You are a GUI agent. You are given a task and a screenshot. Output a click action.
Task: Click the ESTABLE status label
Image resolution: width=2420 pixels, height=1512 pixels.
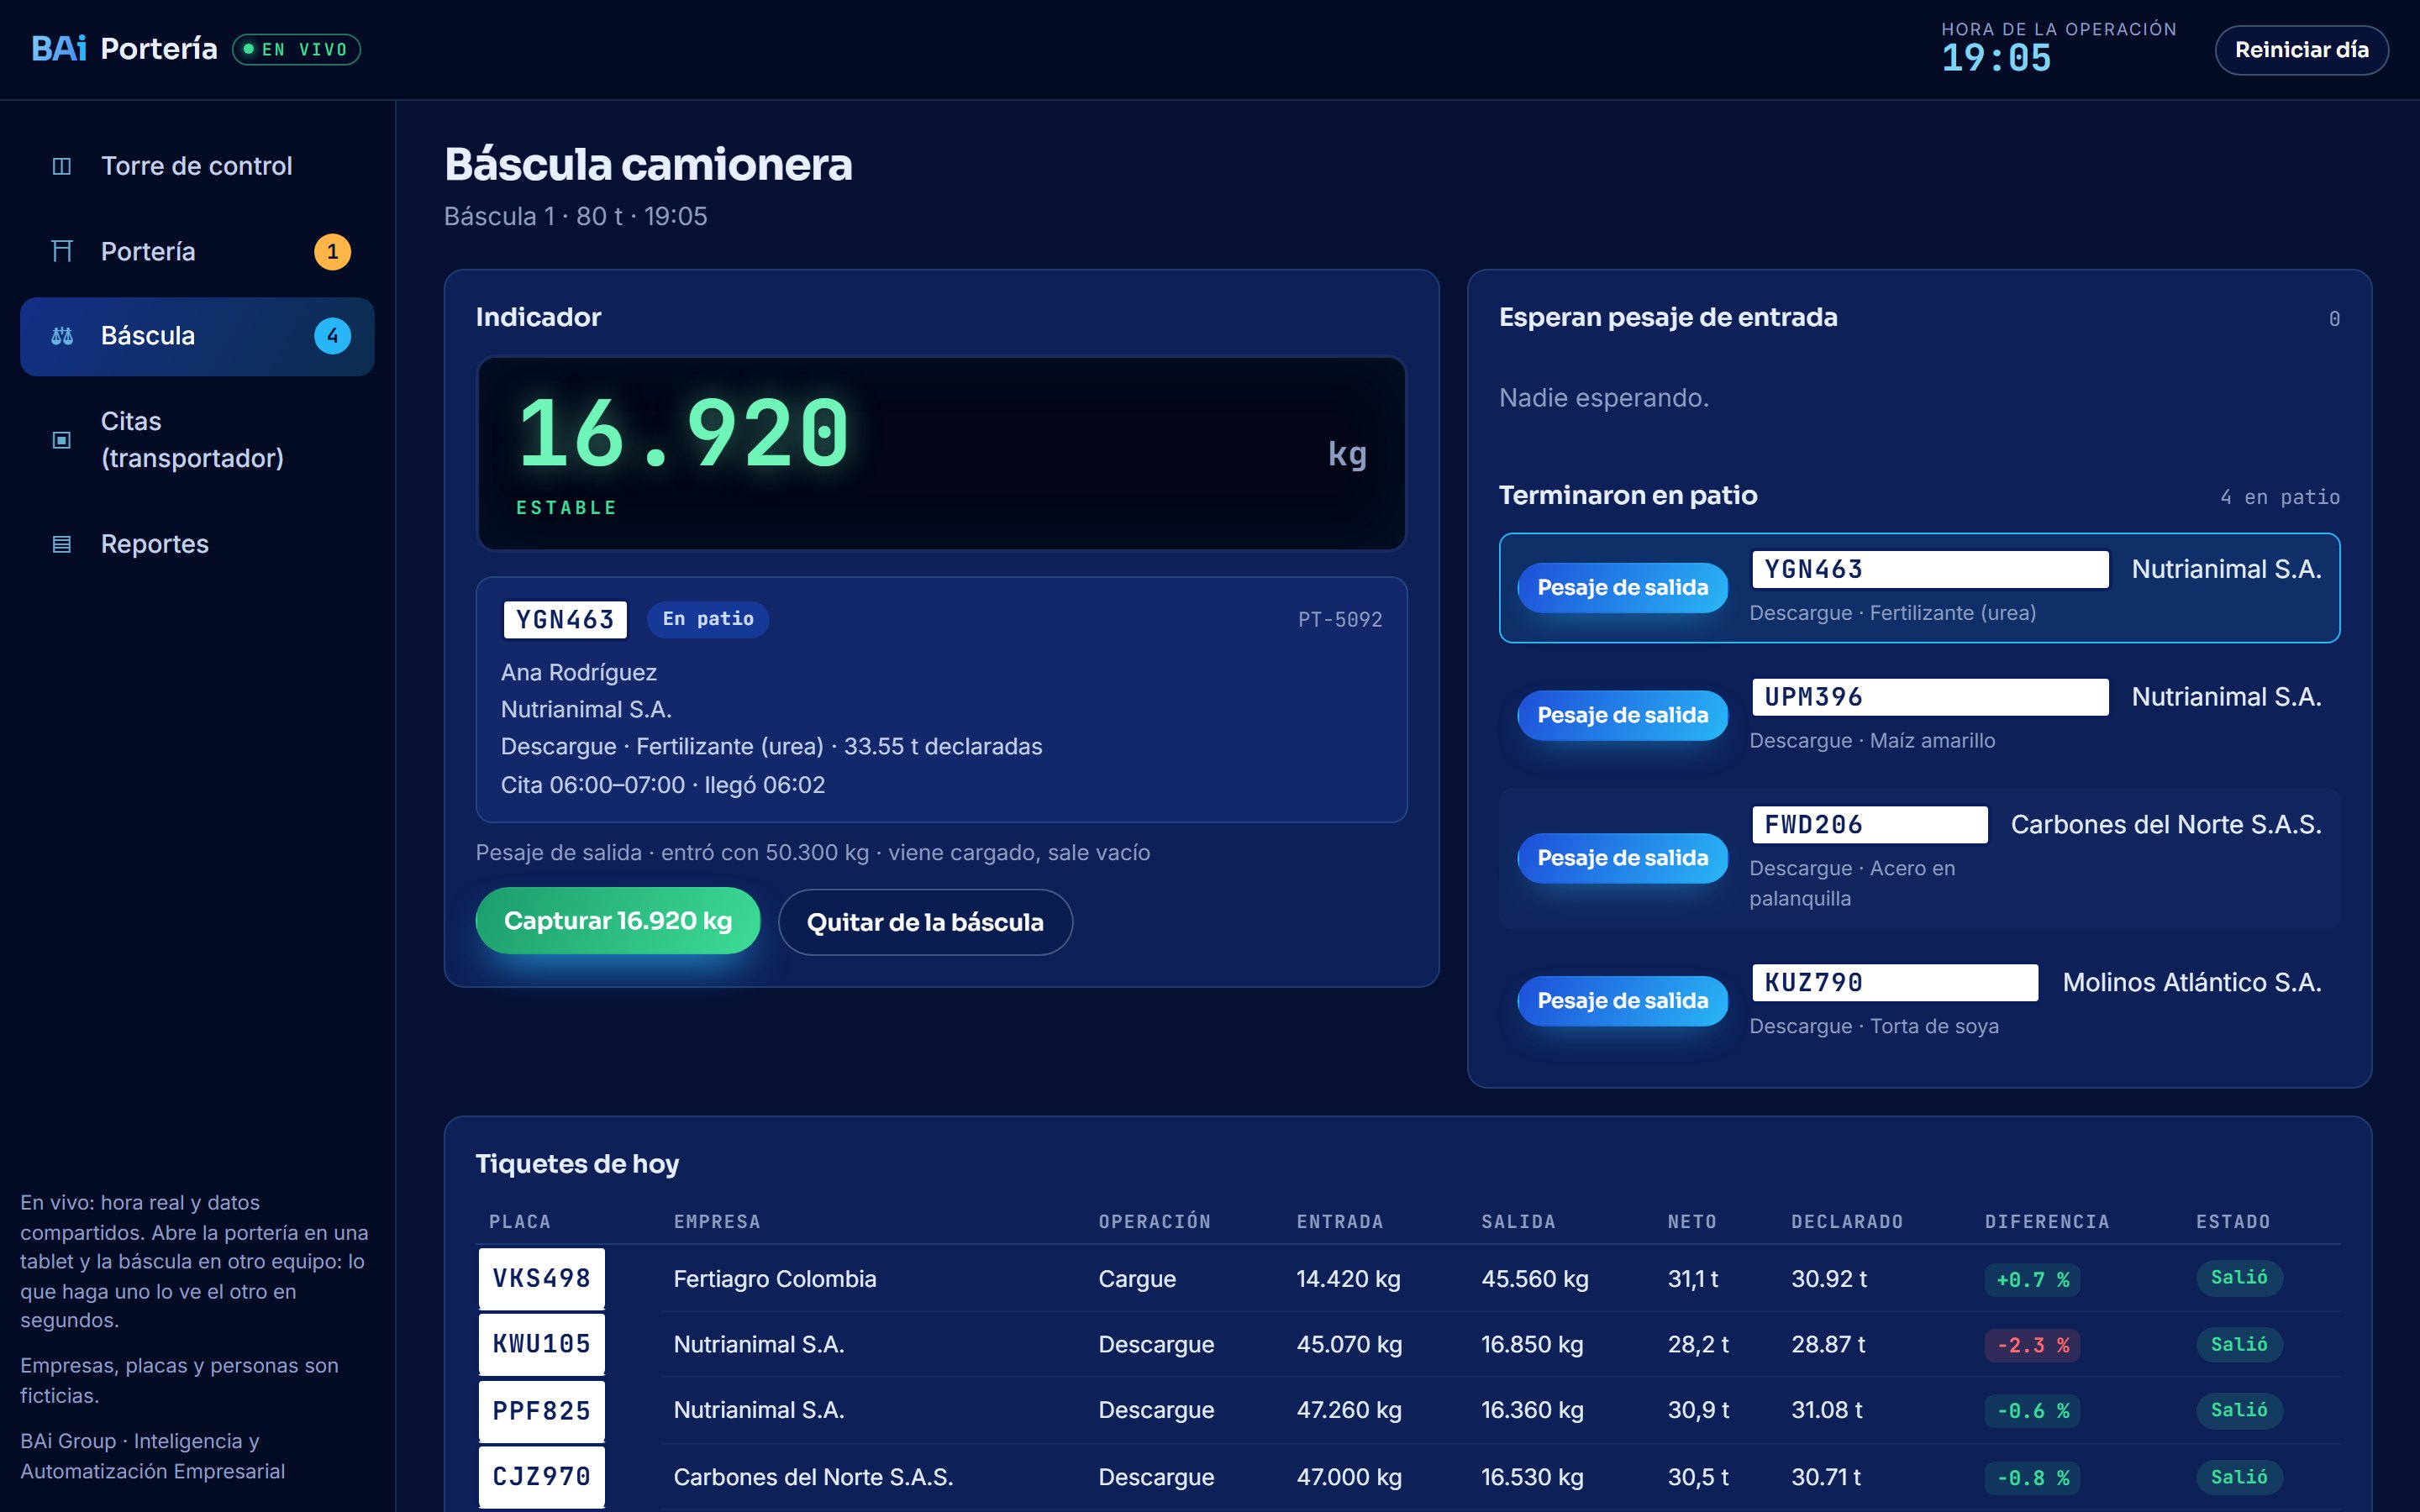pyautogui.click(x=567, y=508)
